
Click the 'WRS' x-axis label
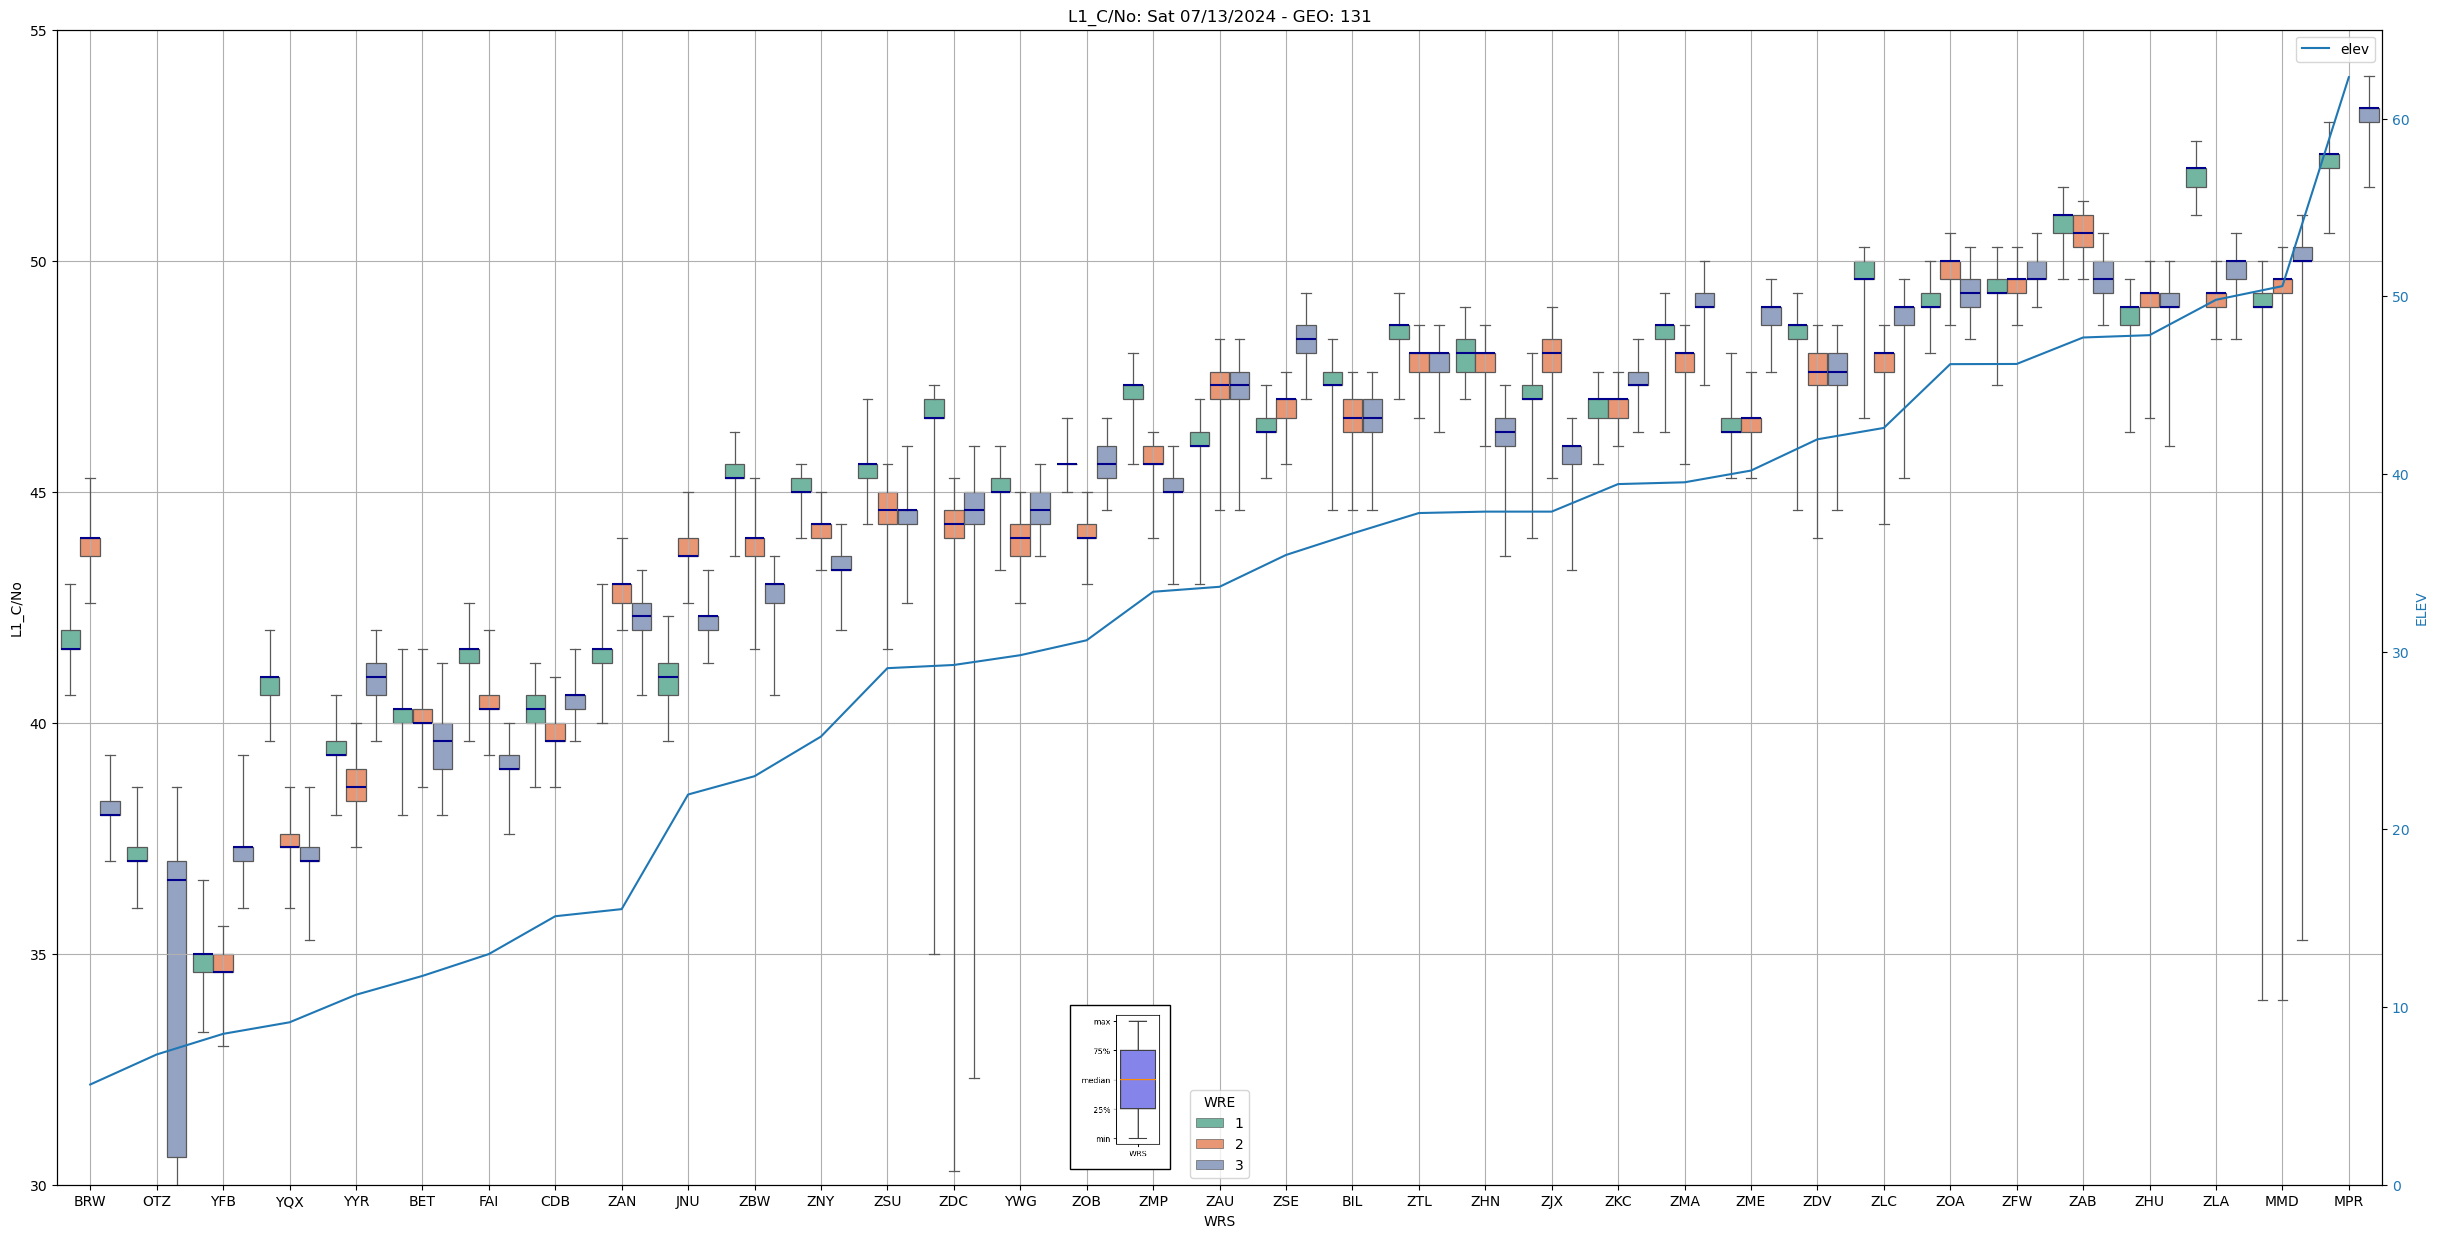click(1219, 1221)
